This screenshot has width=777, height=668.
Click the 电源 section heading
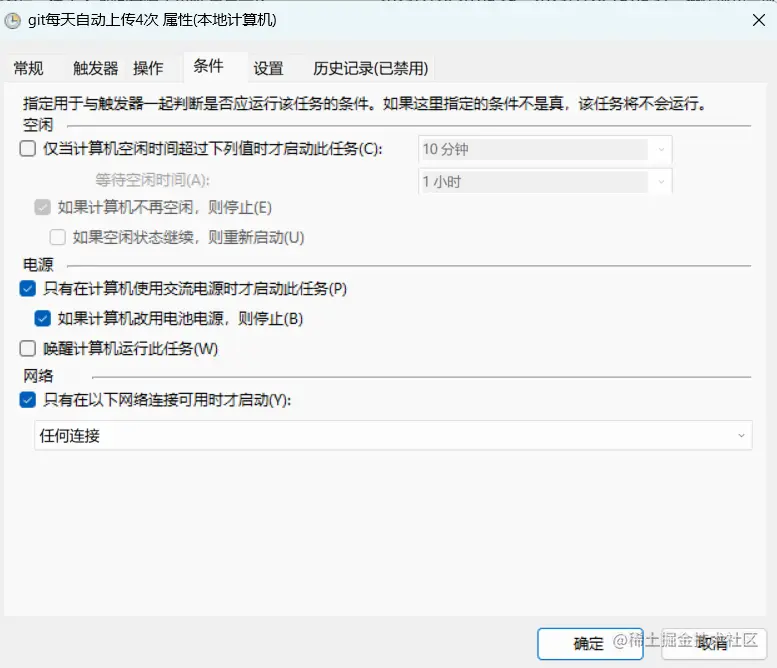[38, 265]
